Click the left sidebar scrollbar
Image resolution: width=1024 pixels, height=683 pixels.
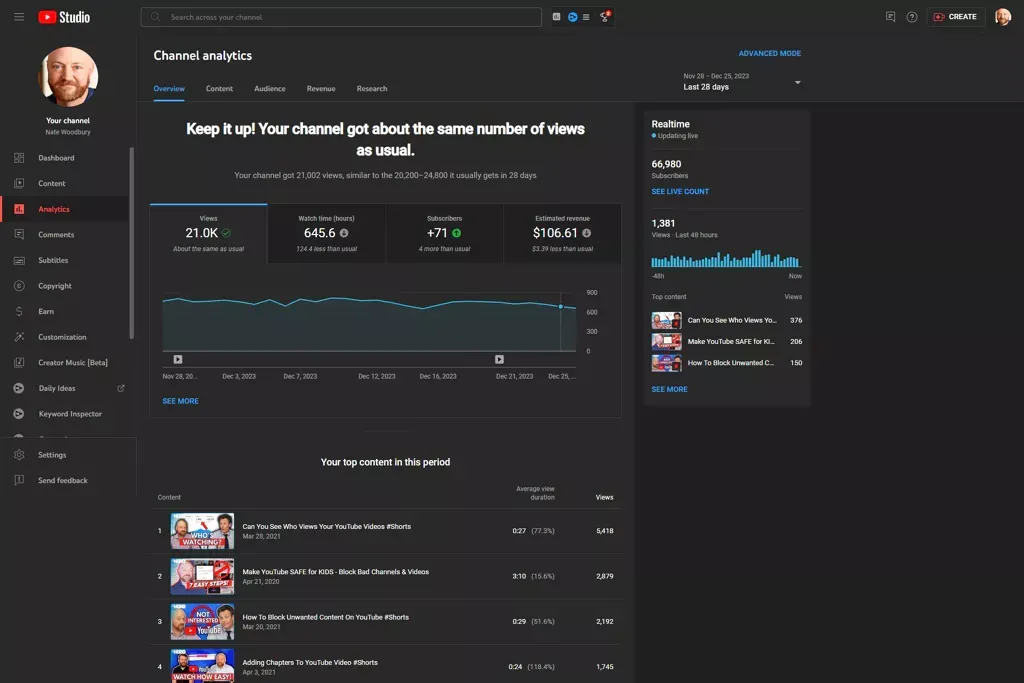tap(132, 243)
